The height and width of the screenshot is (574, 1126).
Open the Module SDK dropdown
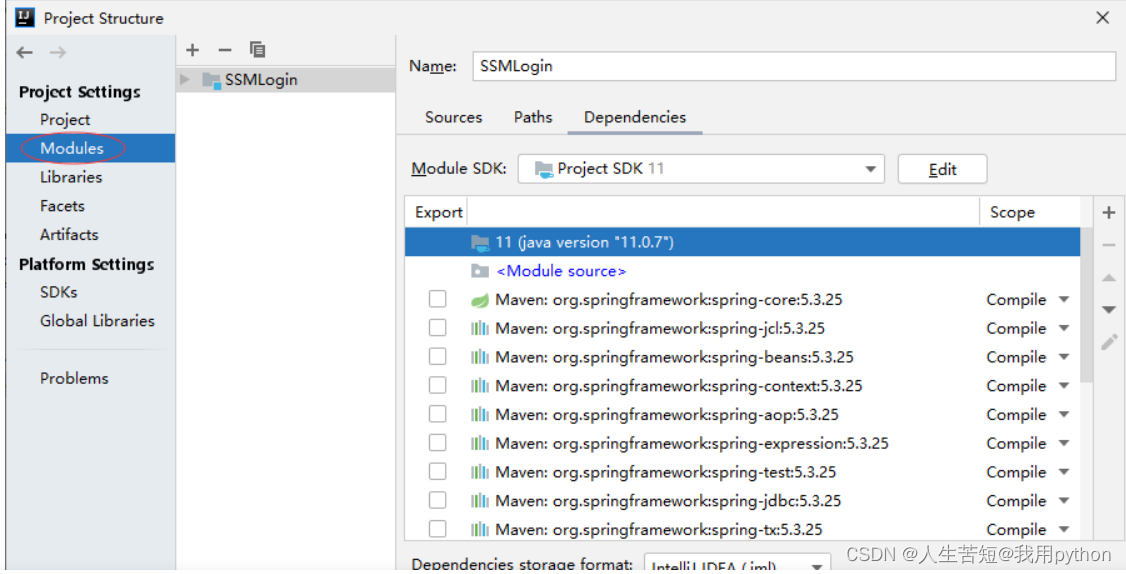[701, 169]
